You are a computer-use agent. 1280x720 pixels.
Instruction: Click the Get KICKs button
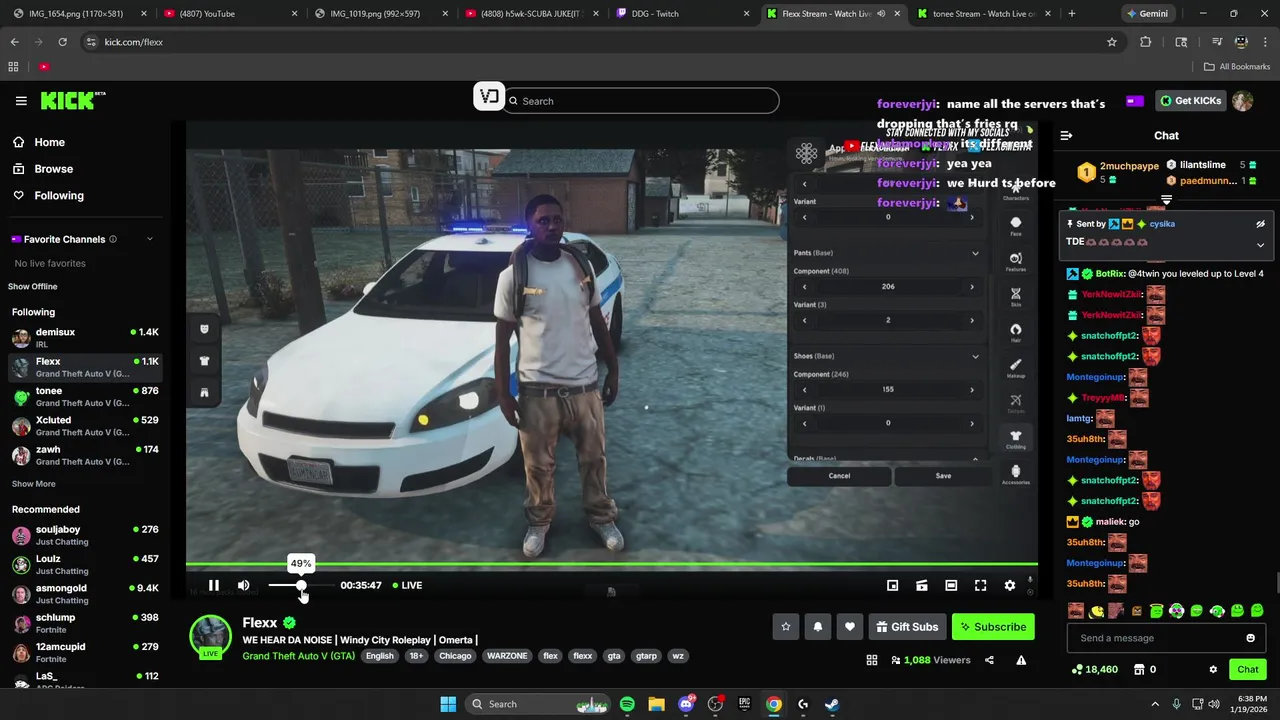pos(1191,101)
